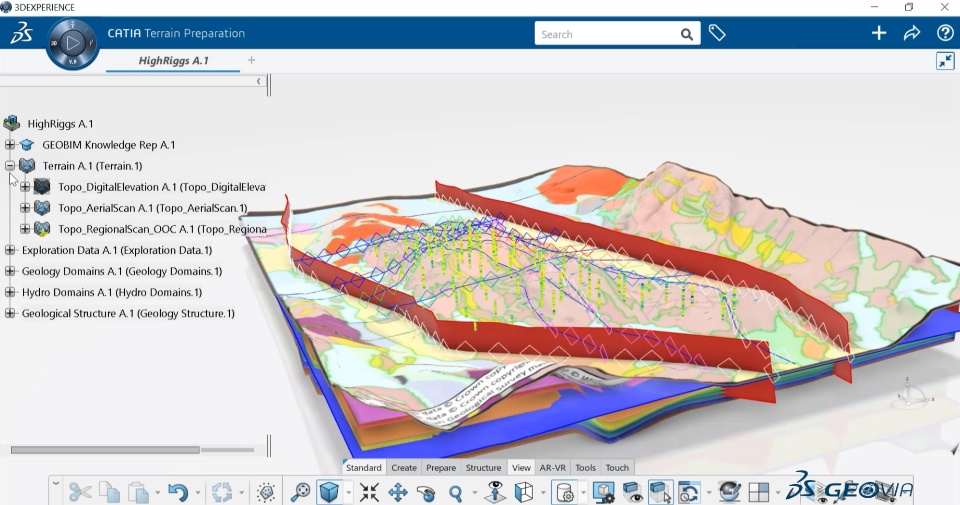Click the Topo_AerialScan node icon

click(x=42, y=208)
